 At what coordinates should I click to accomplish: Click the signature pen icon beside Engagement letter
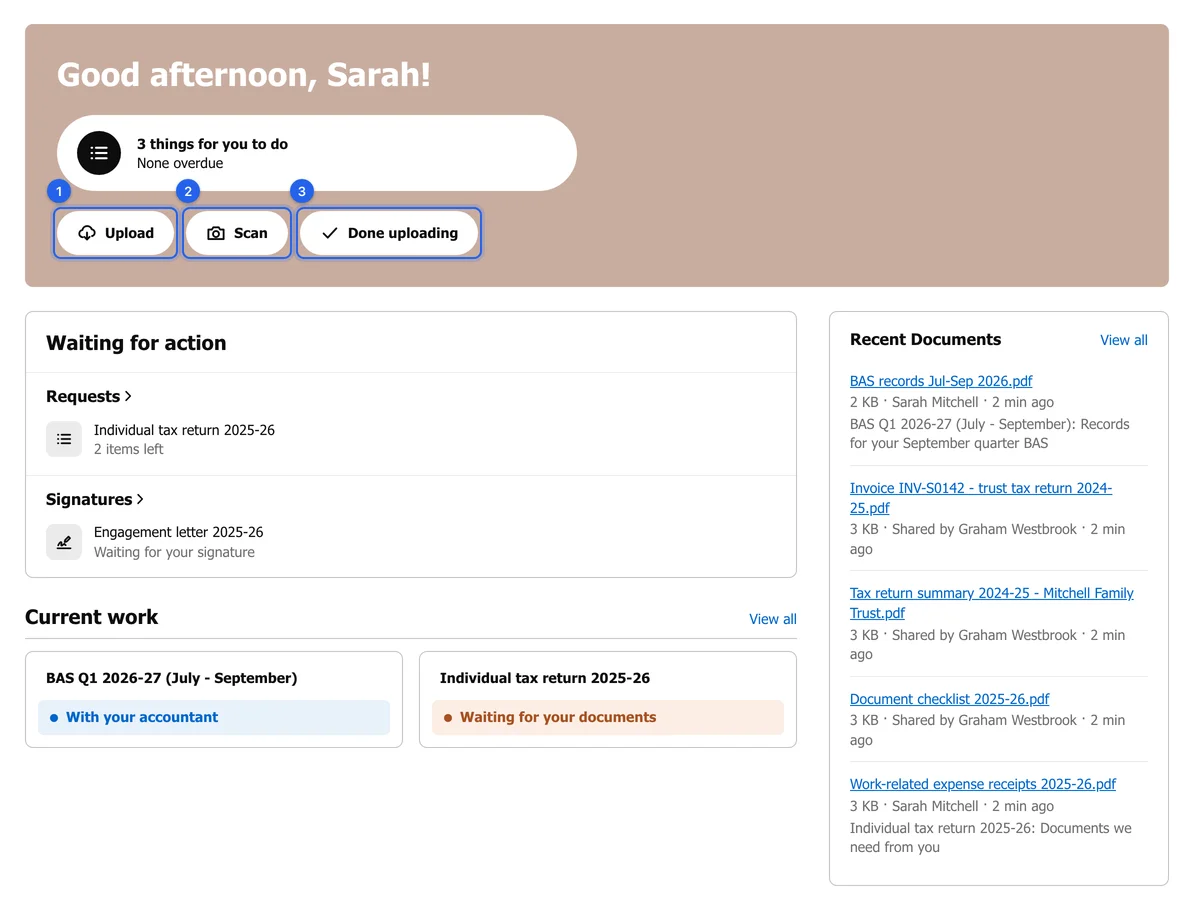64,542
